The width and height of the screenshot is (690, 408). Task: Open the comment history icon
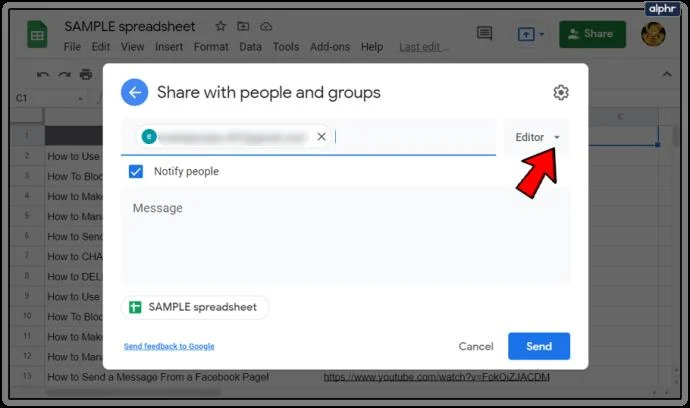tap(484, 33)
